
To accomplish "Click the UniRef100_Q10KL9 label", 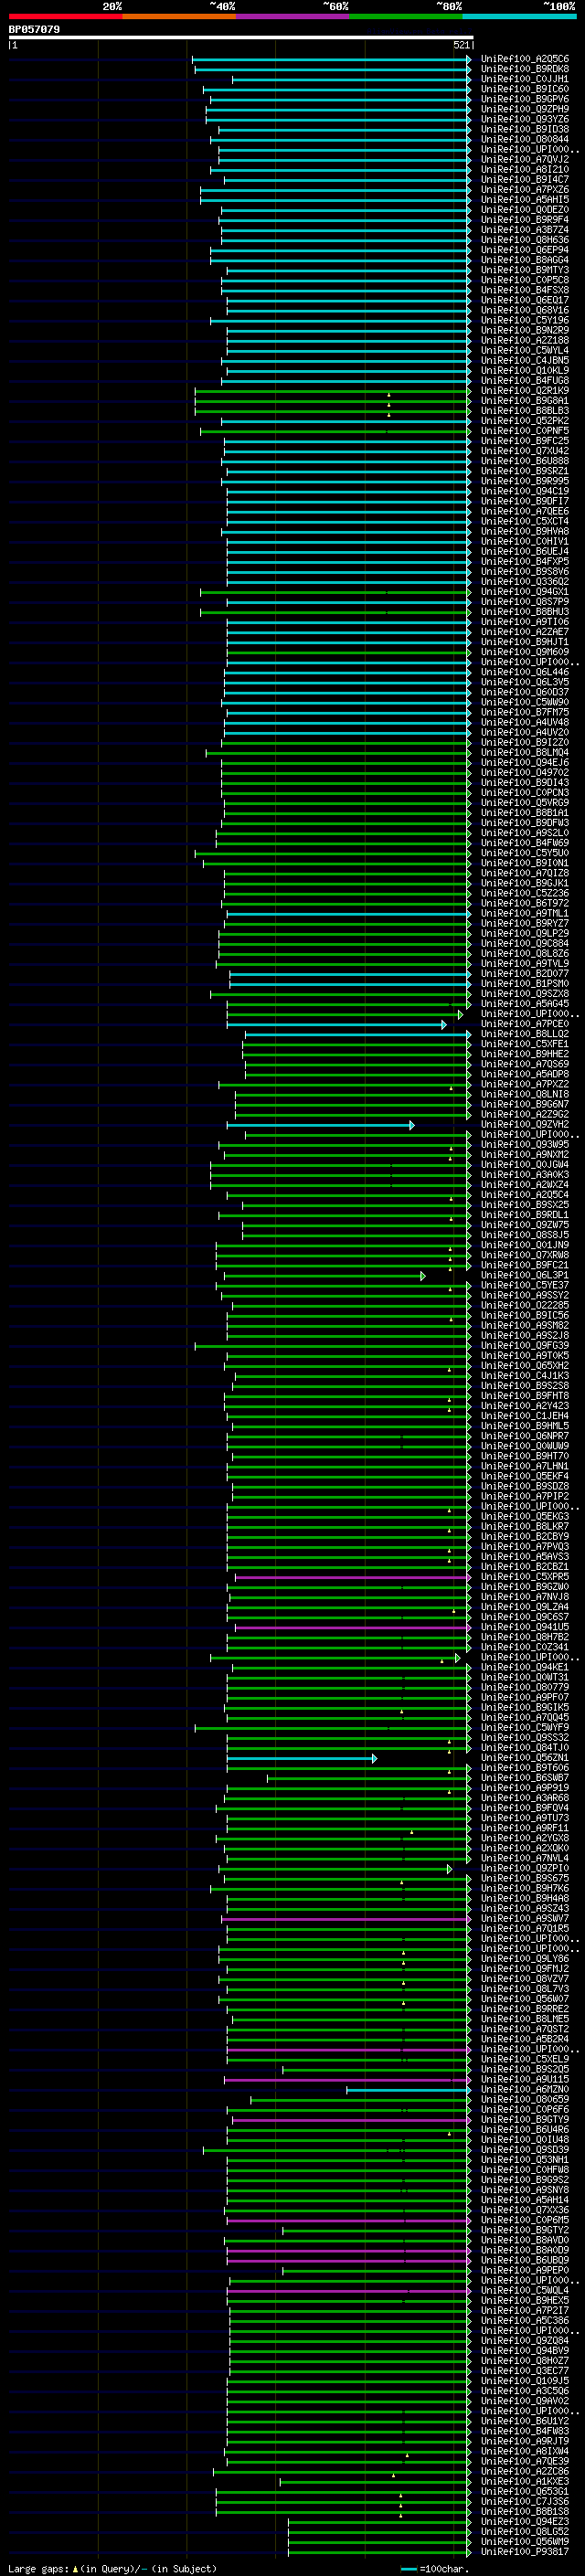I will [x=525, y=370].
